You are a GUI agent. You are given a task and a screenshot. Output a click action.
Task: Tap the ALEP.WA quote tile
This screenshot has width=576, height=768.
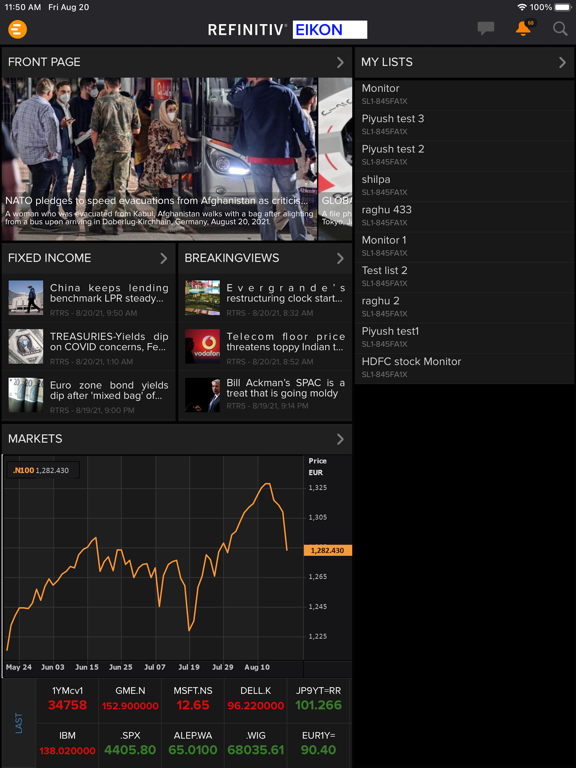(193, 745)
